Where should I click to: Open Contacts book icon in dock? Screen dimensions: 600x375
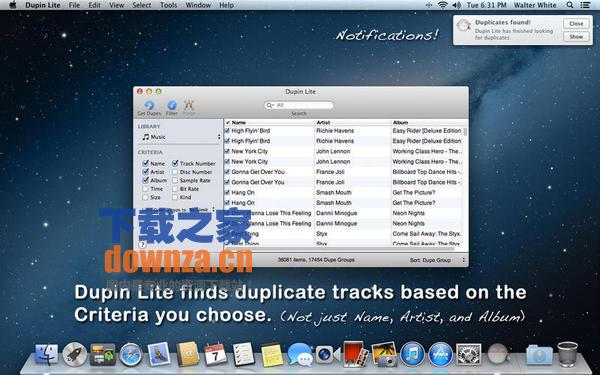pyautogui.click(x=188, y=354)
